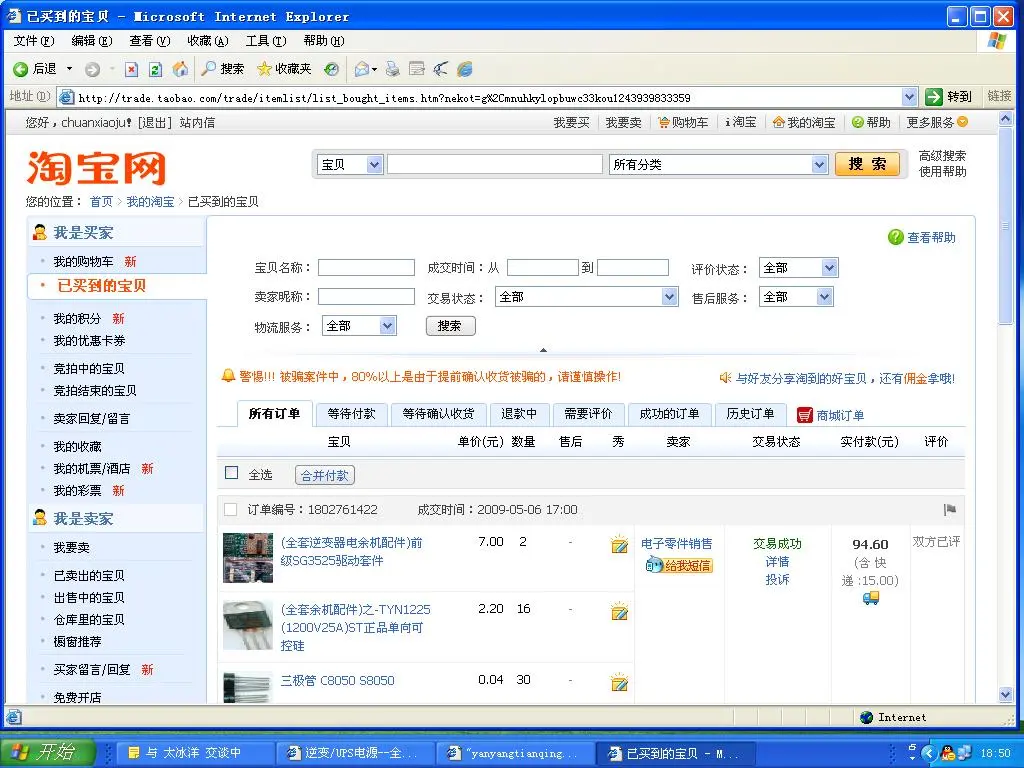The height and width of the screenshot is (768, 1024).
Task: Open 已卖出的宝贝 sidebar link
Action: tap(89, 575)
